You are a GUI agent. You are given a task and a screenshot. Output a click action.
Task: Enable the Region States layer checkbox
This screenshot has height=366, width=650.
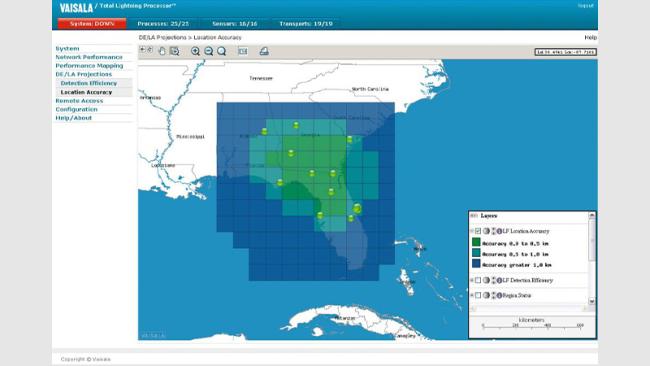[x=478, y=295]
